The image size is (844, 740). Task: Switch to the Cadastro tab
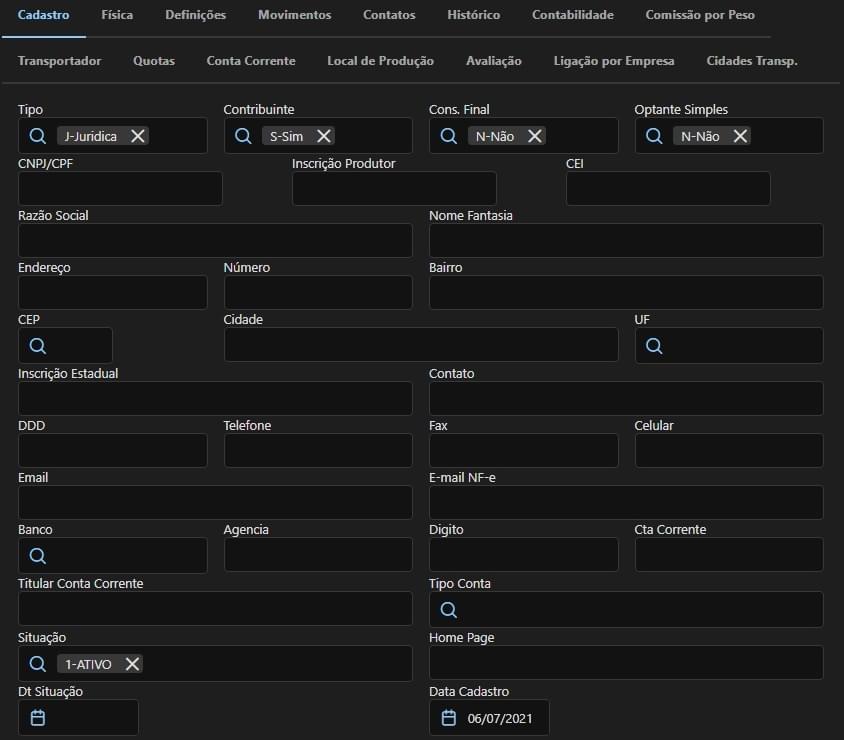point(44,15)
